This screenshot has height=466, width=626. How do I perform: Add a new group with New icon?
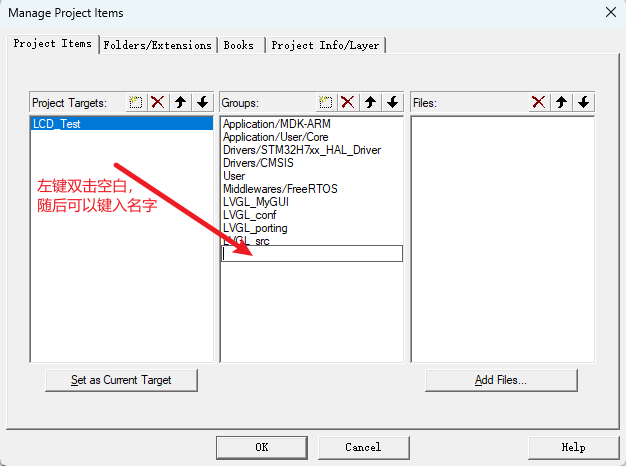point(326,103)
